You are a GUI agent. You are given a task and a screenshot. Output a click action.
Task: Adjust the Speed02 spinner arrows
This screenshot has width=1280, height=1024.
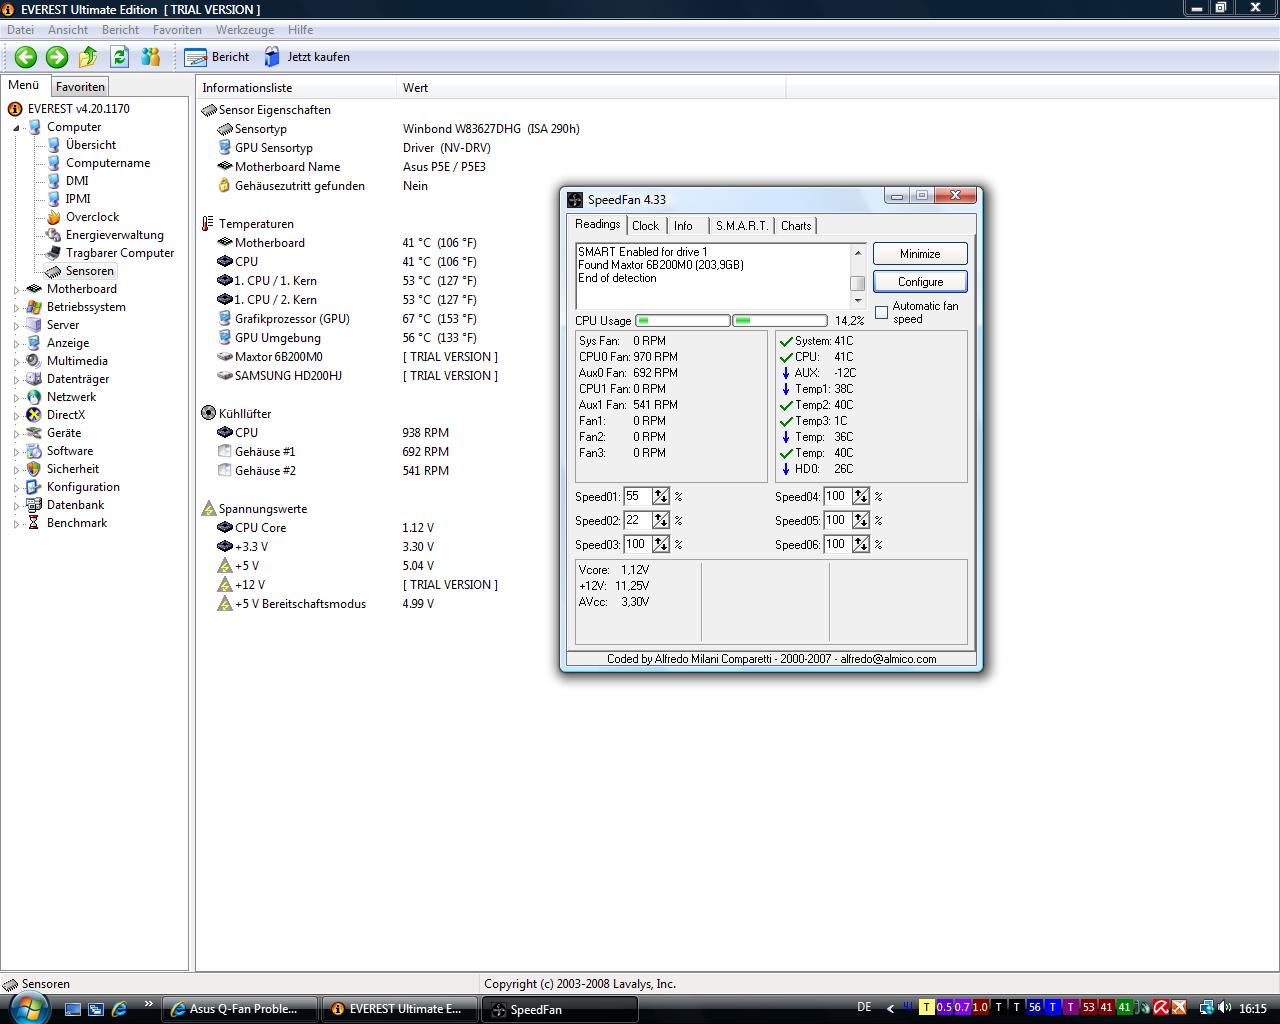[x=660, y=520]
